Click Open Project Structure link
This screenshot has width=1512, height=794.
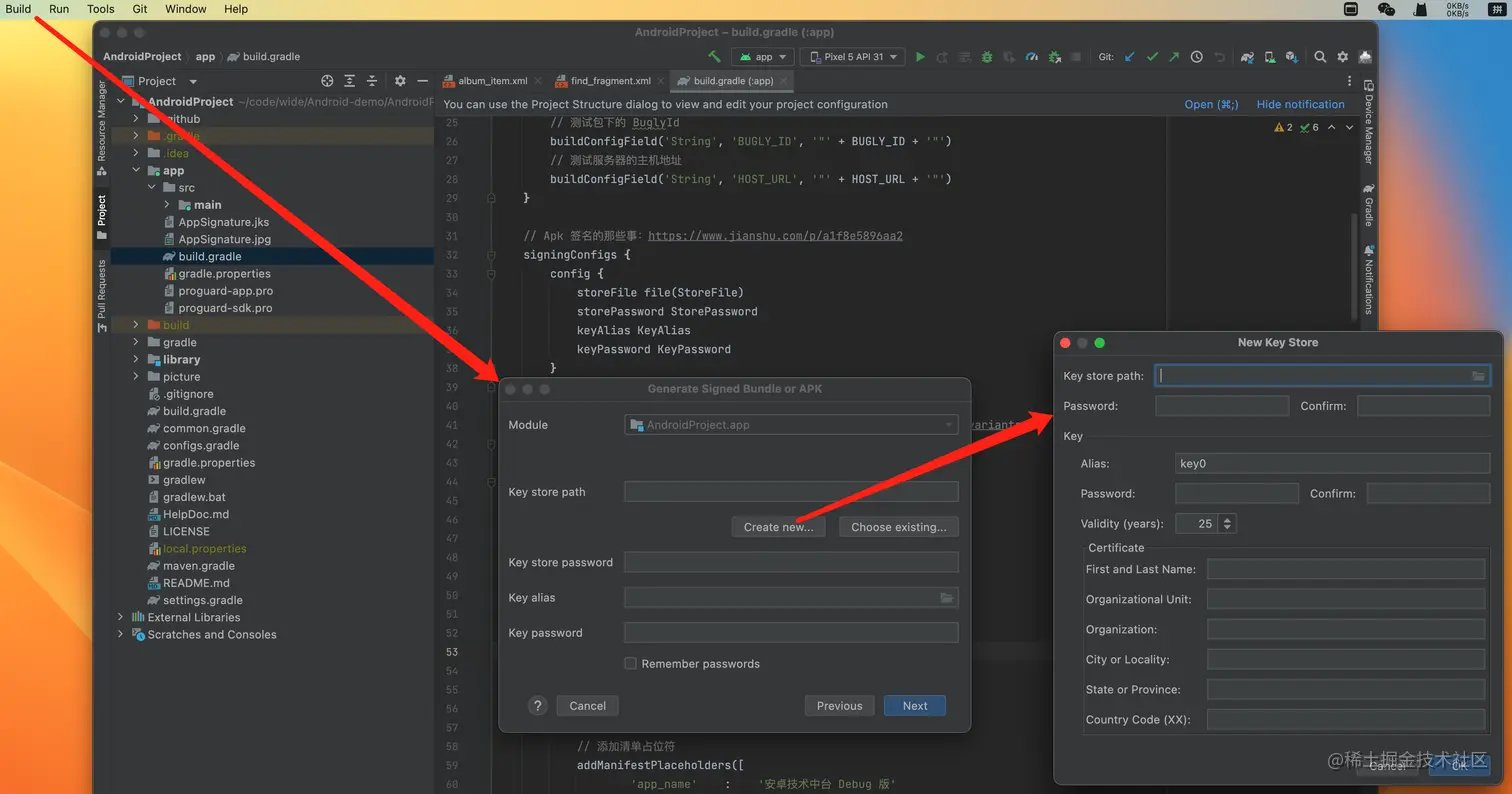(x=1211, y=104)
